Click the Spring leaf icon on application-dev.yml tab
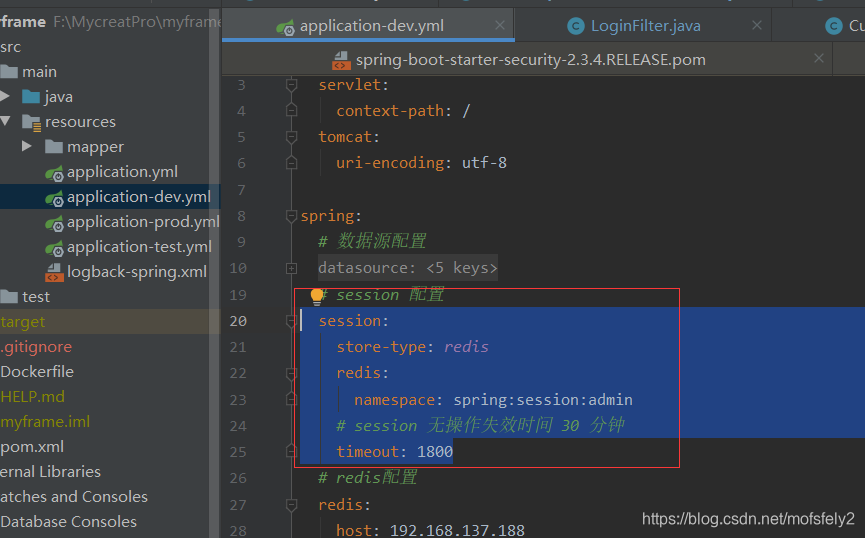The height and width of the screenshot is (538, 865). click(x=285, y=26)
